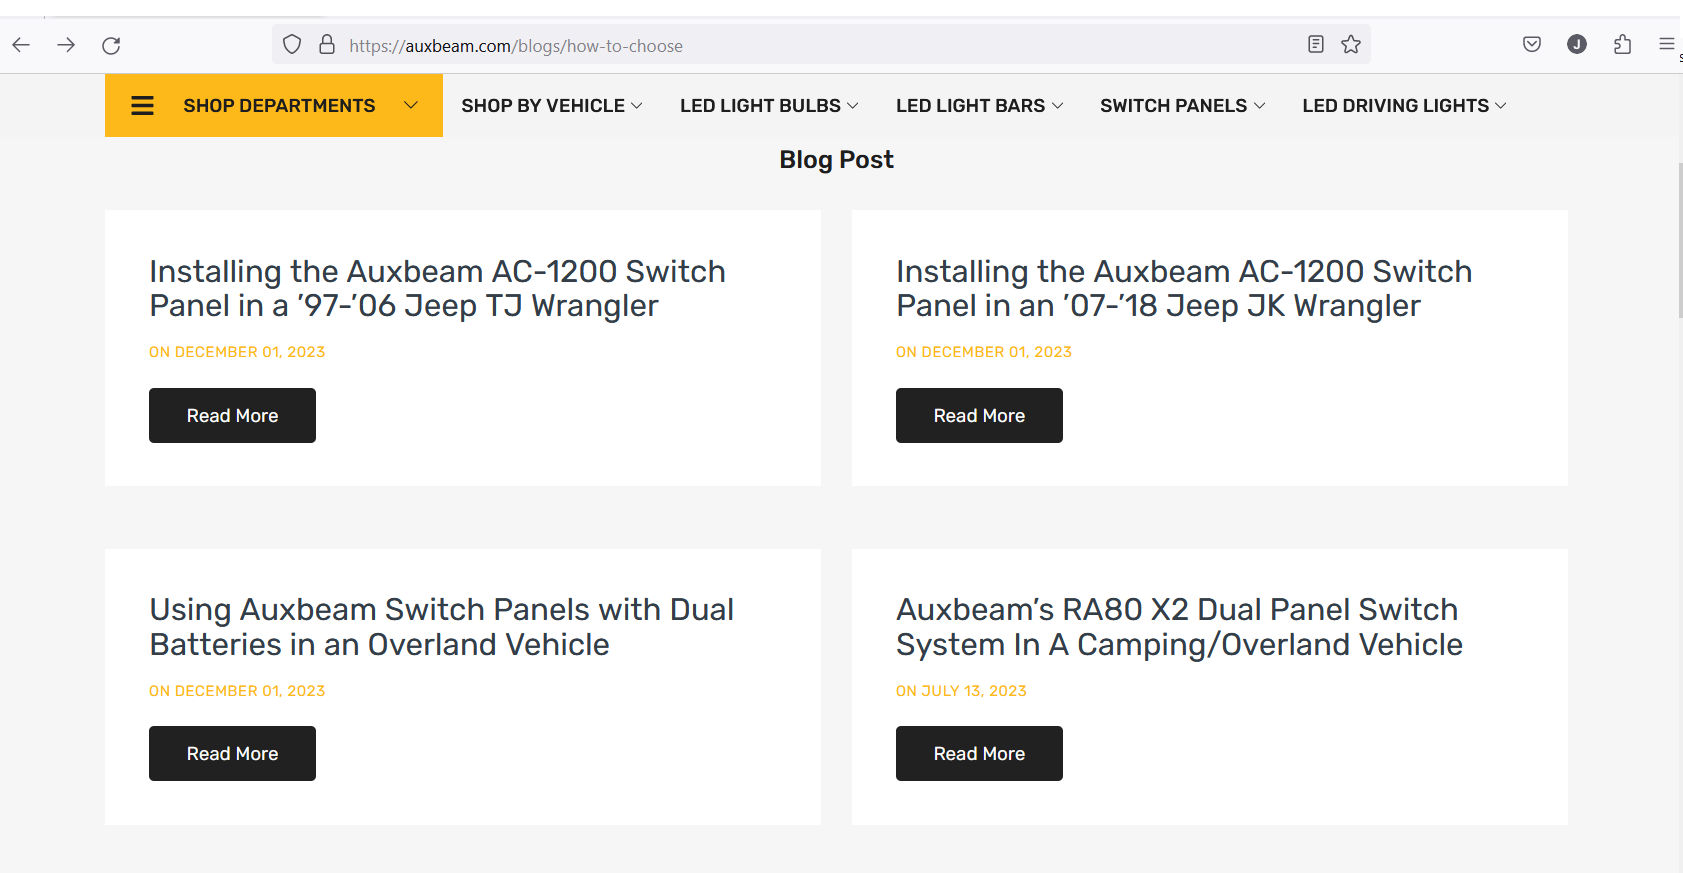The height and width of the screenshot is (873, 1683).
Task: Open the LED Driving Lights menu
Action: coord(1403,106)
